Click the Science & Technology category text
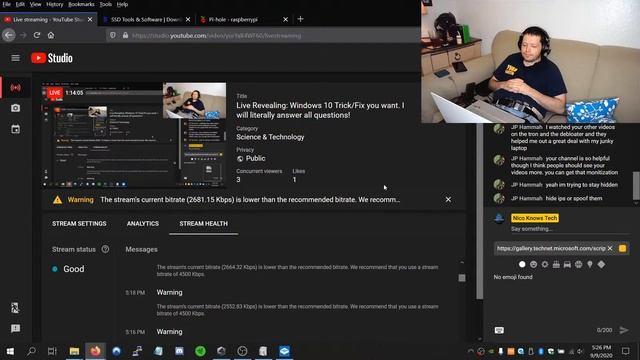The image size is (640, 360). (x=270, y=137)
